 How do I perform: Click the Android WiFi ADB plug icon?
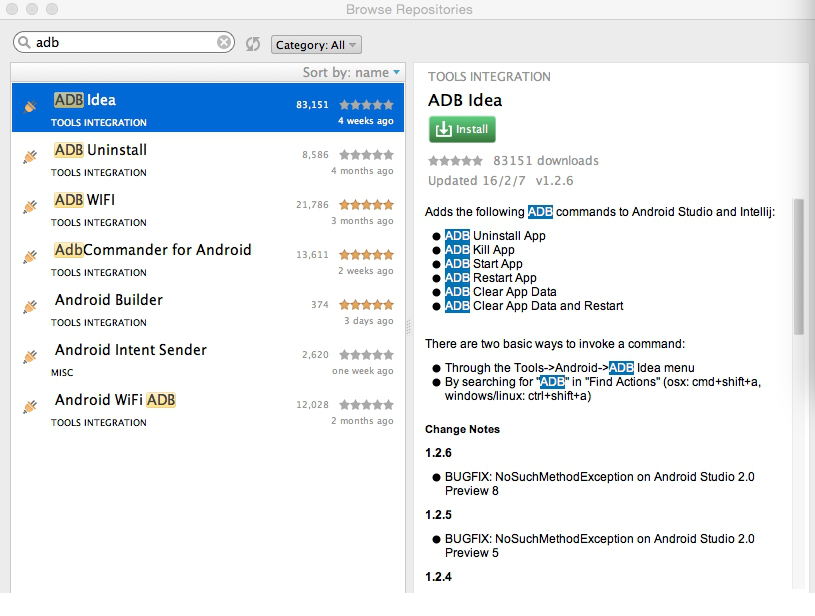[x=30, y=407]
